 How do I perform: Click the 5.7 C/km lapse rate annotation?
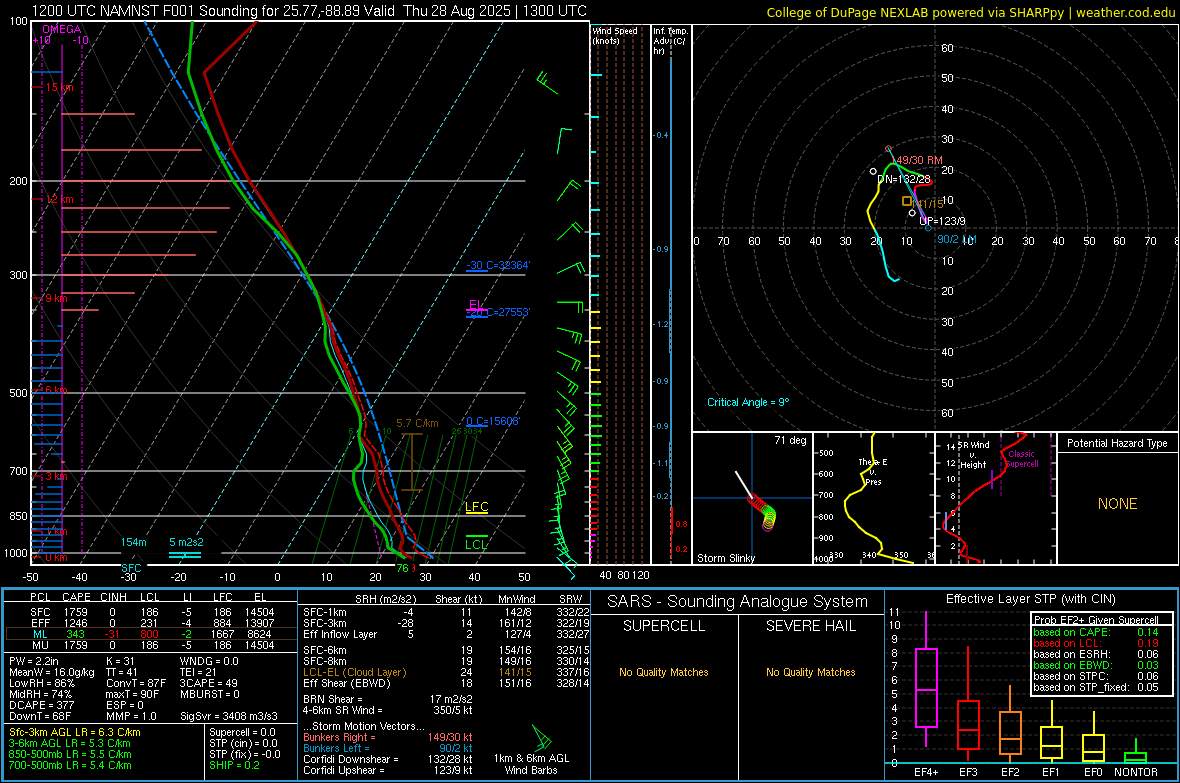click(418, 423)
